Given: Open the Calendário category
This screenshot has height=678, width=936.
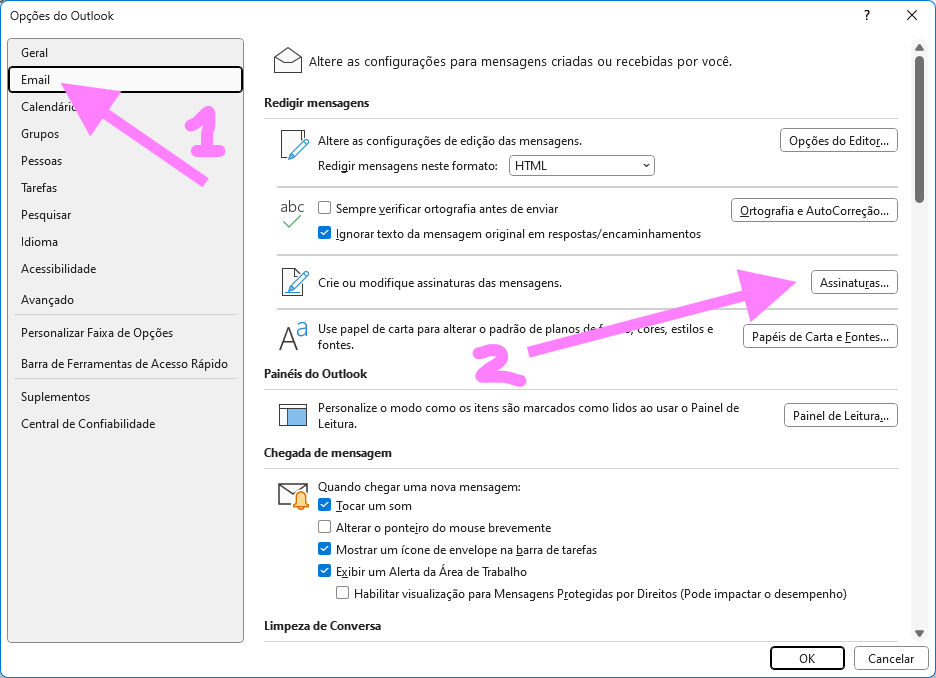Looking at the screenshot, I should click(125, 107).
